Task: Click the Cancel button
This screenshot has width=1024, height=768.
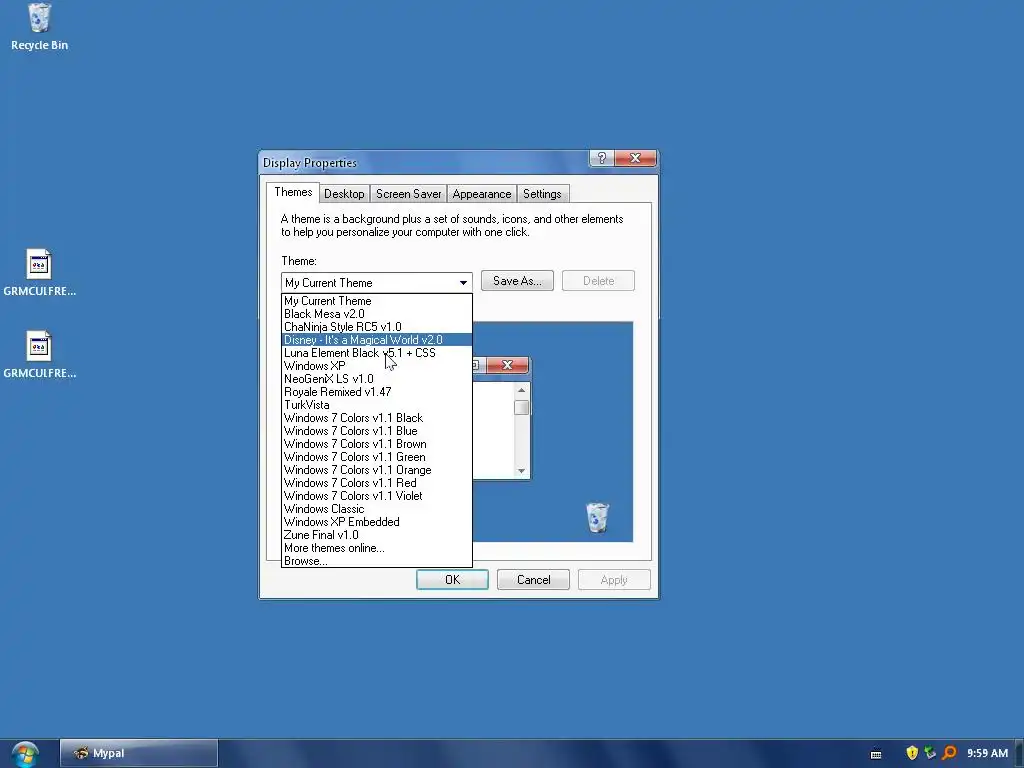Action: [534, 580]
